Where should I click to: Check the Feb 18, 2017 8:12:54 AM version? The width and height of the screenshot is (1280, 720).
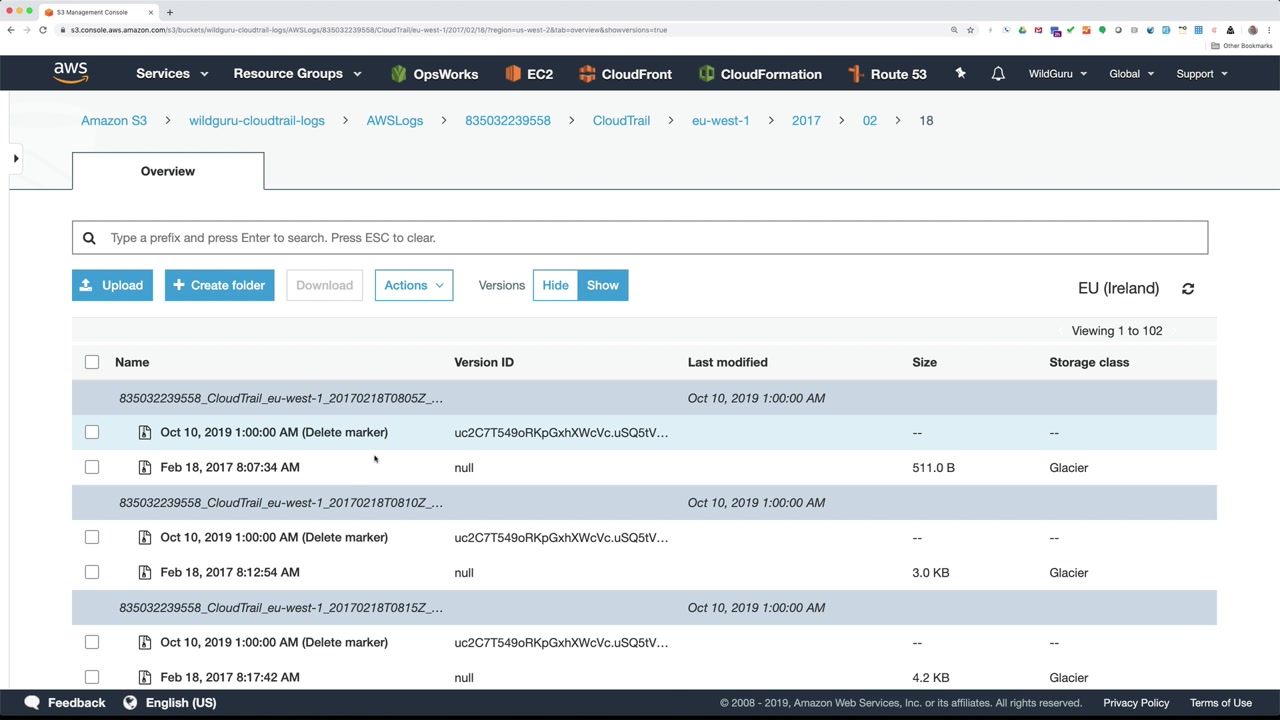point(92,572)
